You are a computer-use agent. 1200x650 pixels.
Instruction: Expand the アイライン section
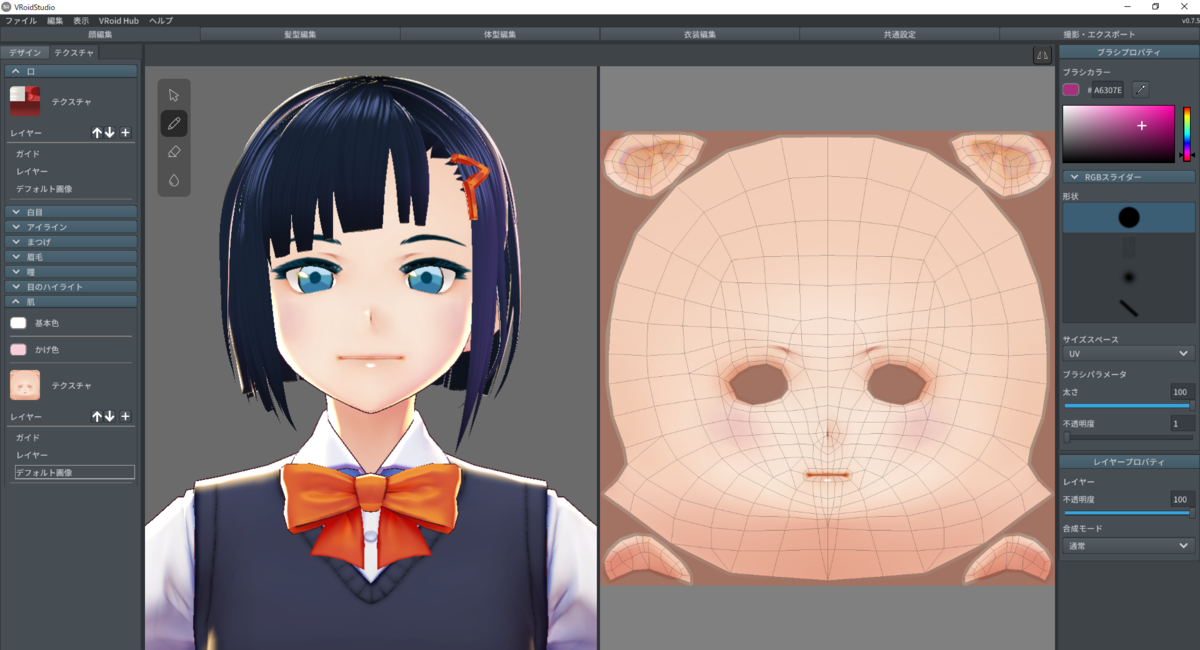click(71, 227)
